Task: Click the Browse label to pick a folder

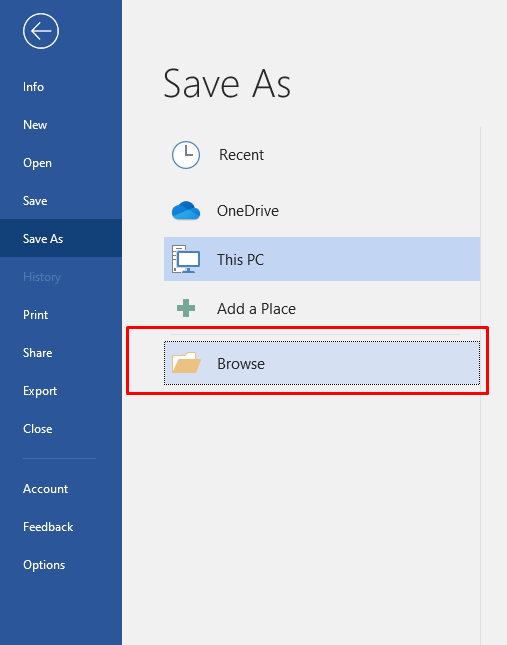Action: [241, 364]
